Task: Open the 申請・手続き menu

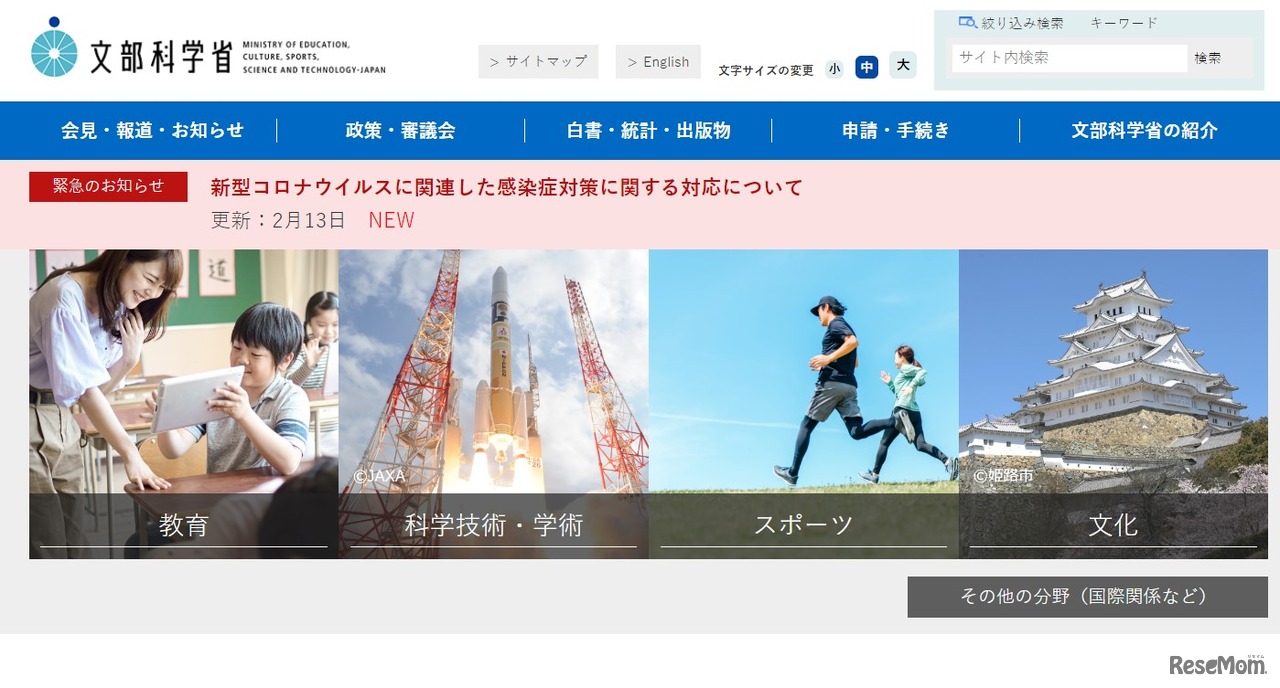Action: click(x=894, y=130)
